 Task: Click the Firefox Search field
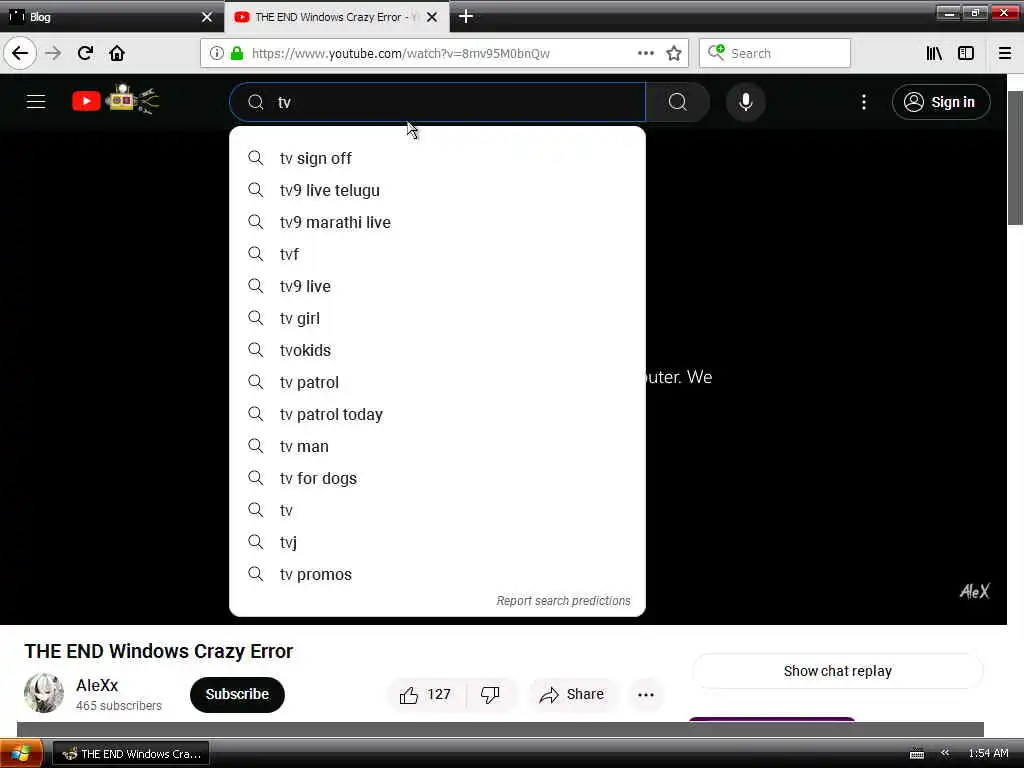tap(775, 53)
